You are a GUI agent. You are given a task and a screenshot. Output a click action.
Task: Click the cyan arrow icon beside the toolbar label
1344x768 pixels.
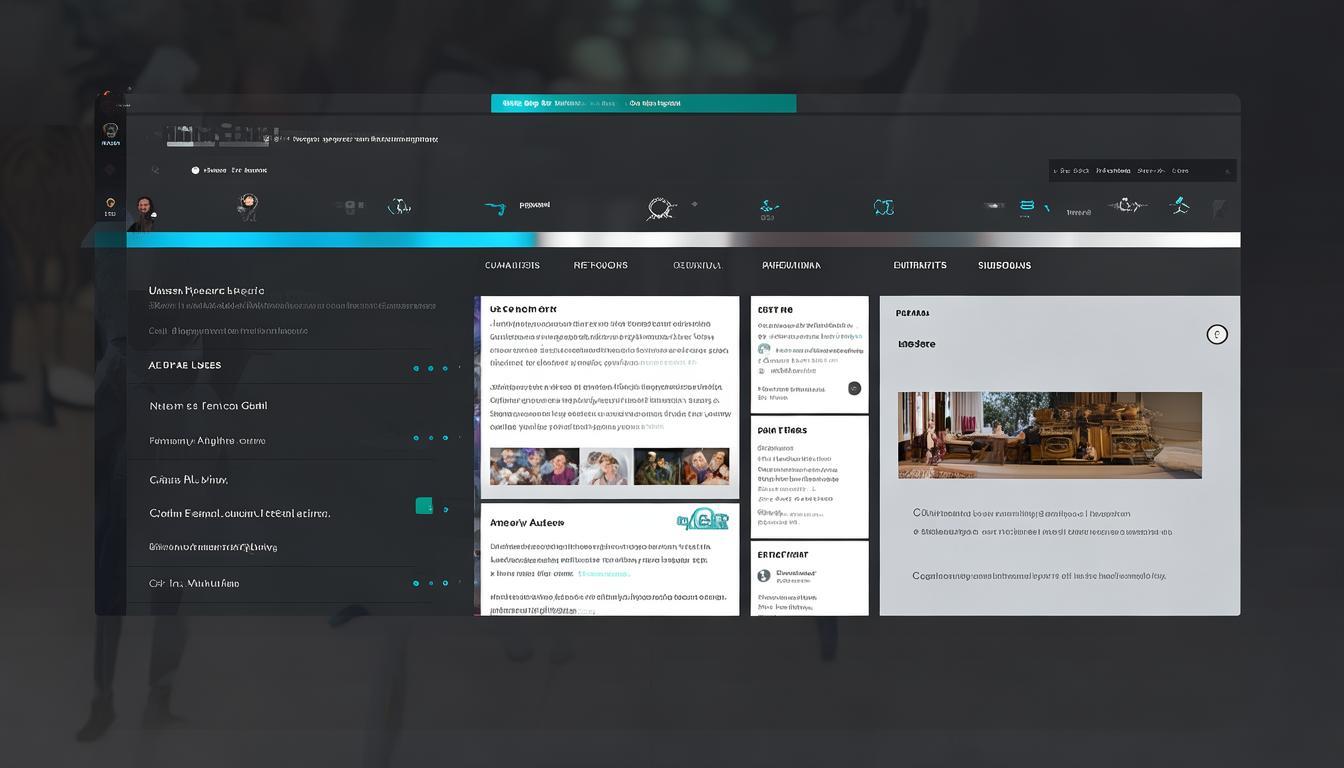[x=495, y=207]
